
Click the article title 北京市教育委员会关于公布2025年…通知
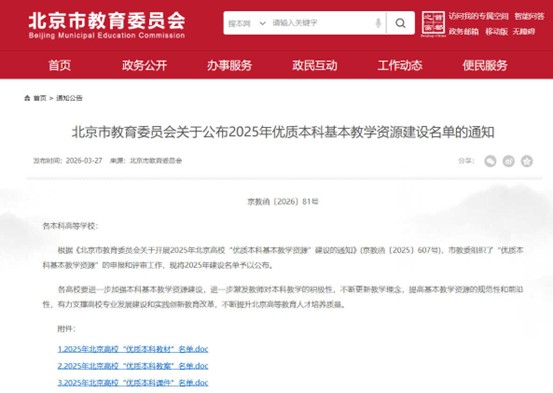point(283,132)
